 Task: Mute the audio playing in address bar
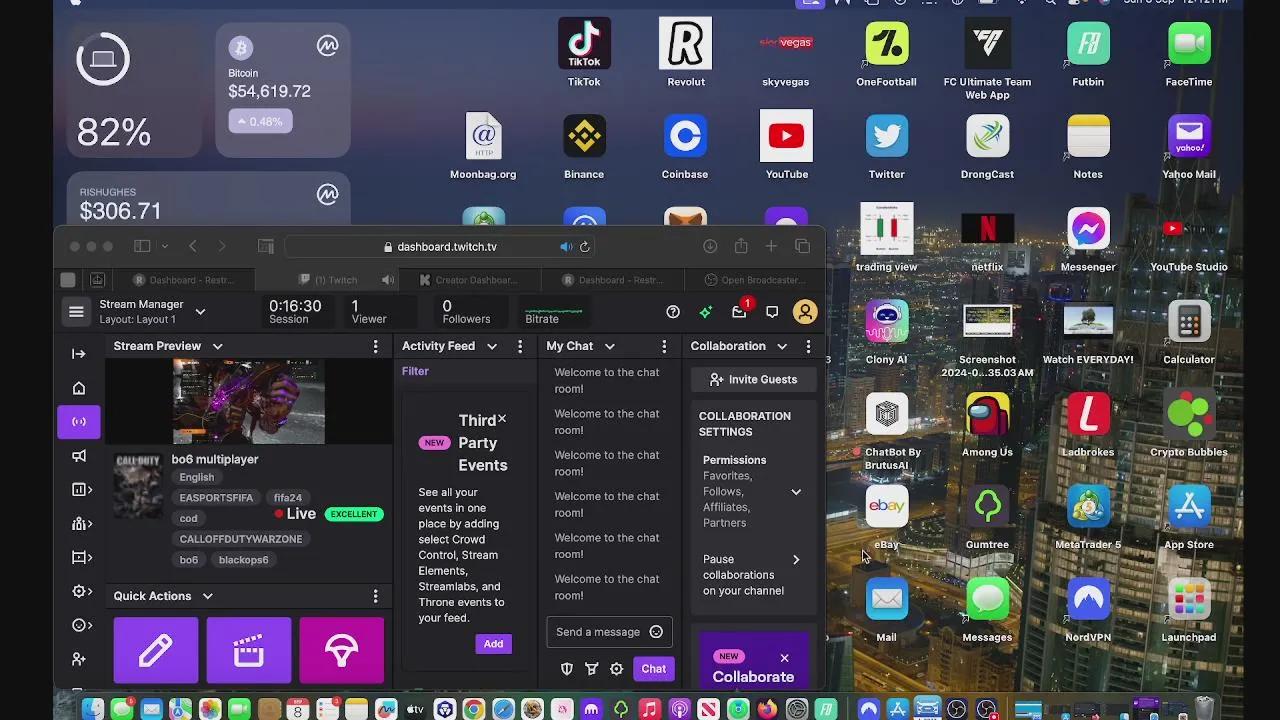[566, 247]
